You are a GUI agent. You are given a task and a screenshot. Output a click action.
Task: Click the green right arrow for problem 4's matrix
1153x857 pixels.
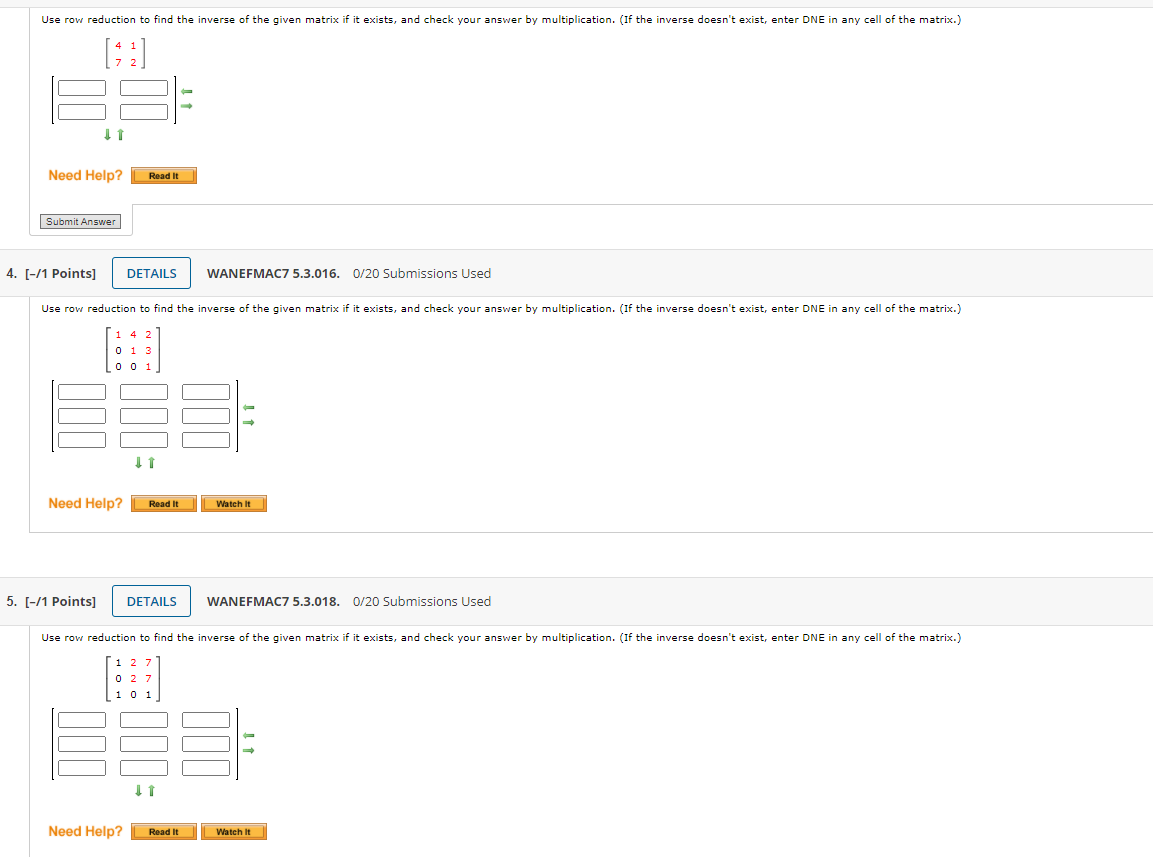tap(248, 421)
